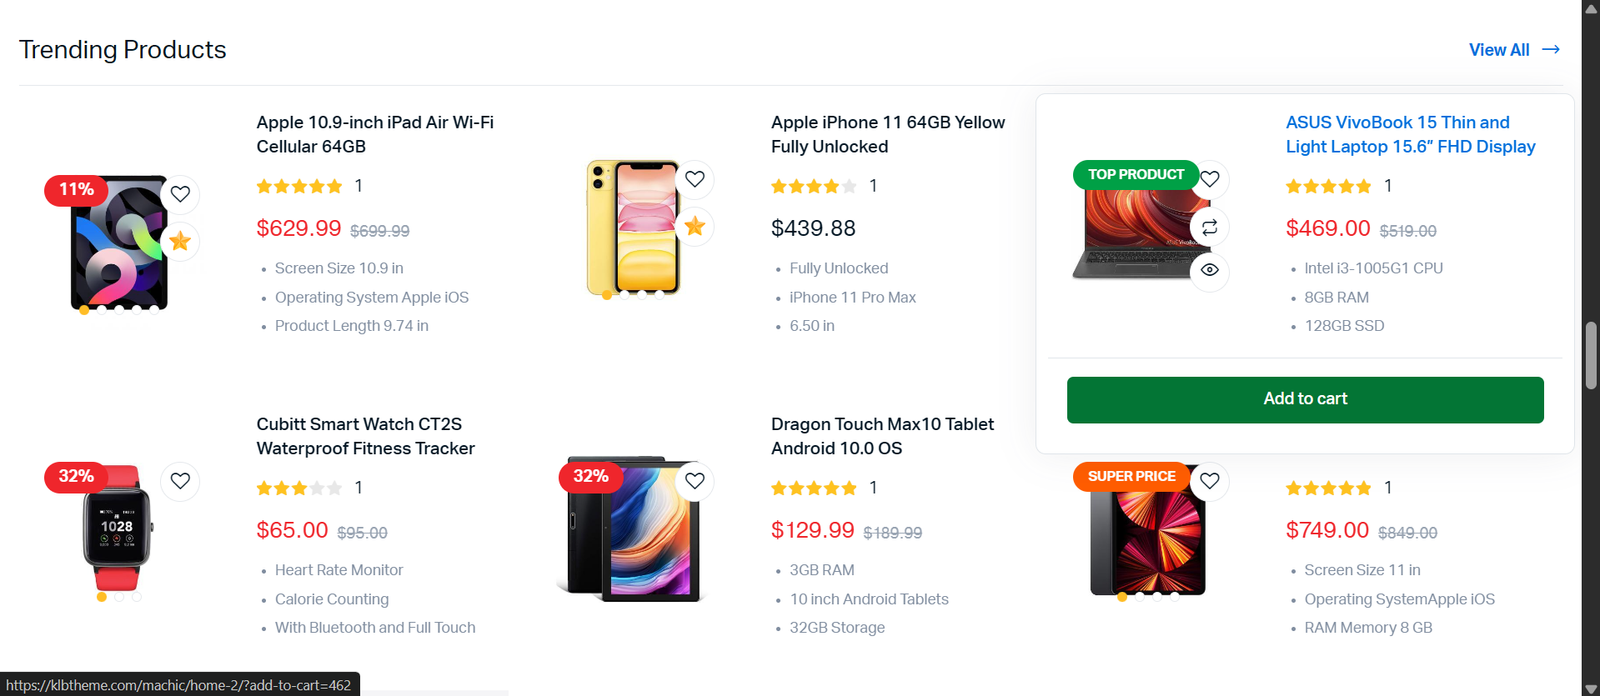Screen dimensions: 1600x696
Task: Add Cubitt Smart Watch to wishlist
Action: click(180, 481)
